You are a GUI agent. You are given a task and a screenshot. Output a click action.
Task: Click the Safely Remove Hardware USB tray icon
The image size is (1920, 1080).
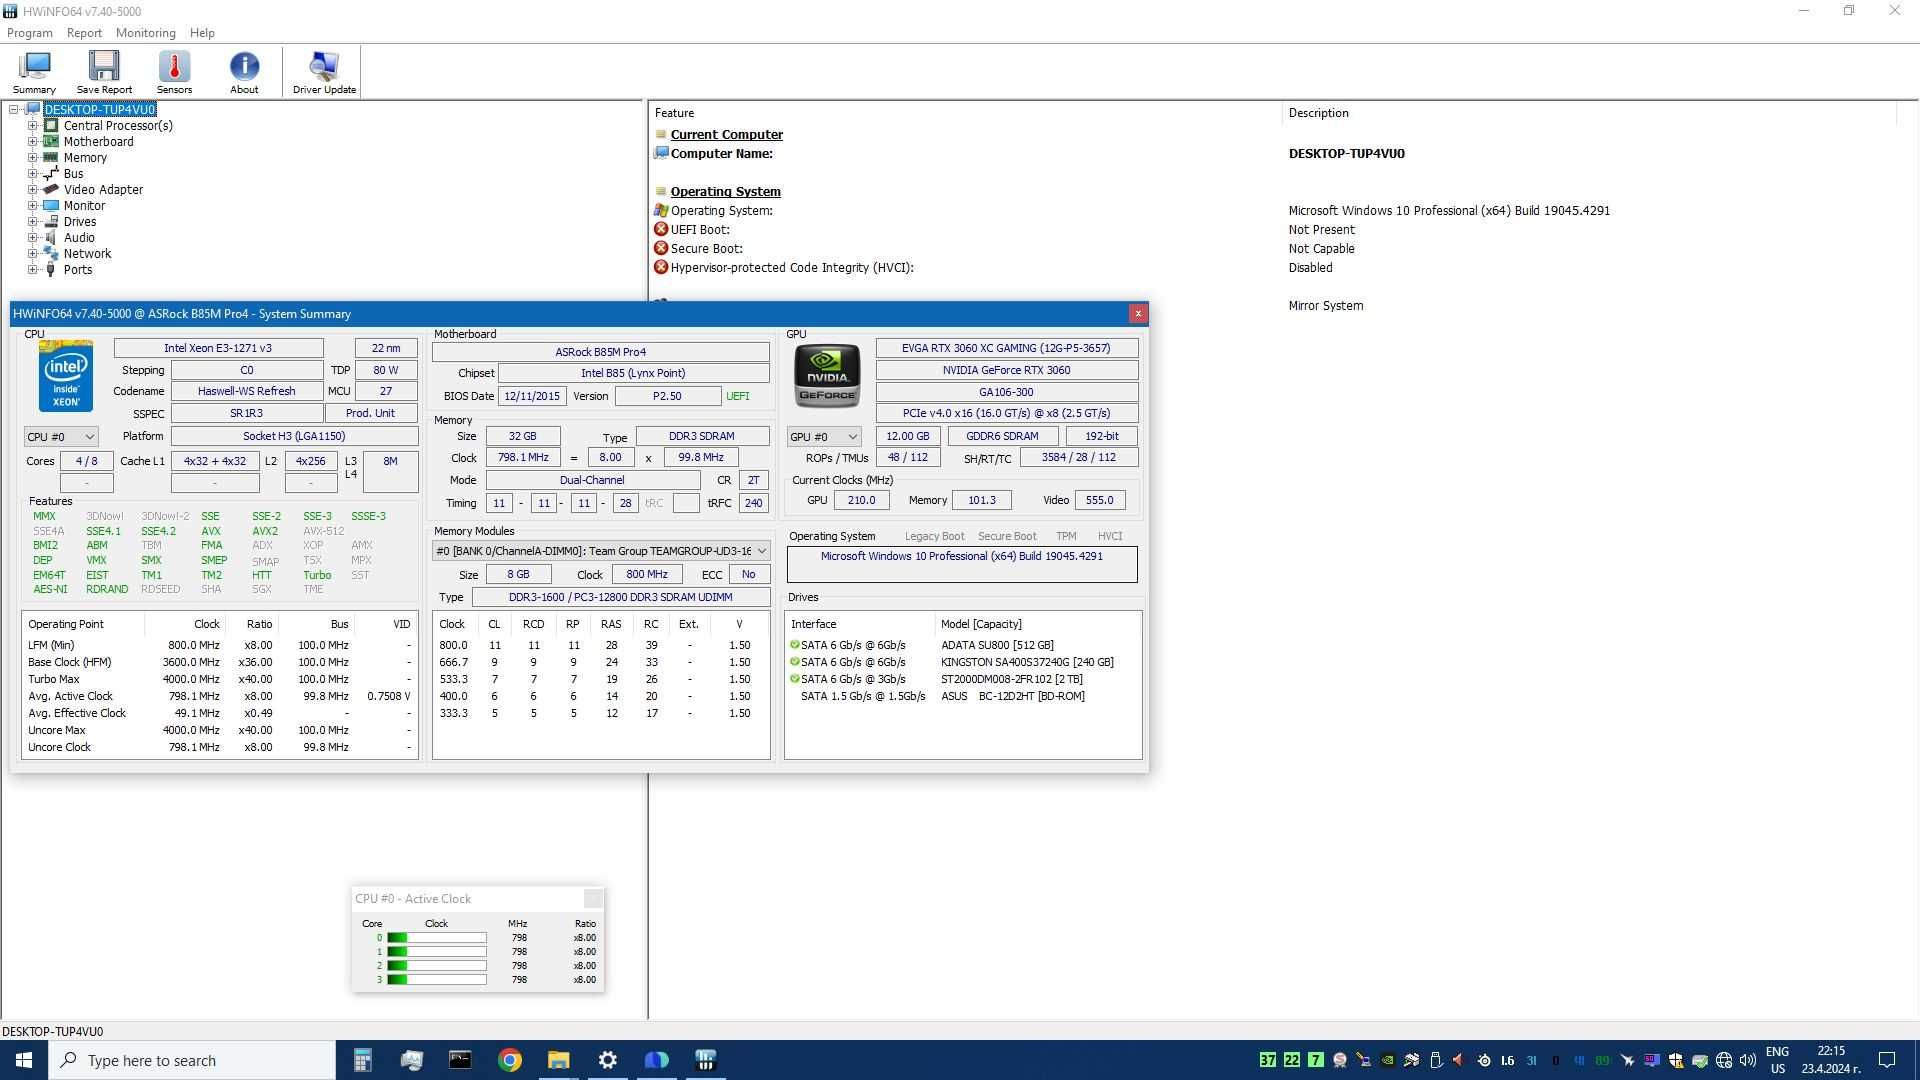point(1435,1060)
